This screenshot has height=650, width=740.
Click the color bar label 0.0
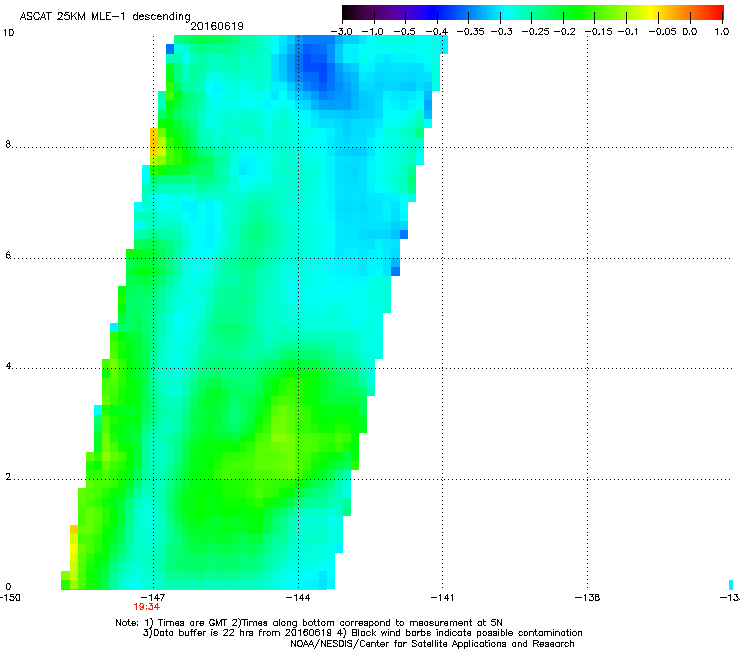[690, 32]
